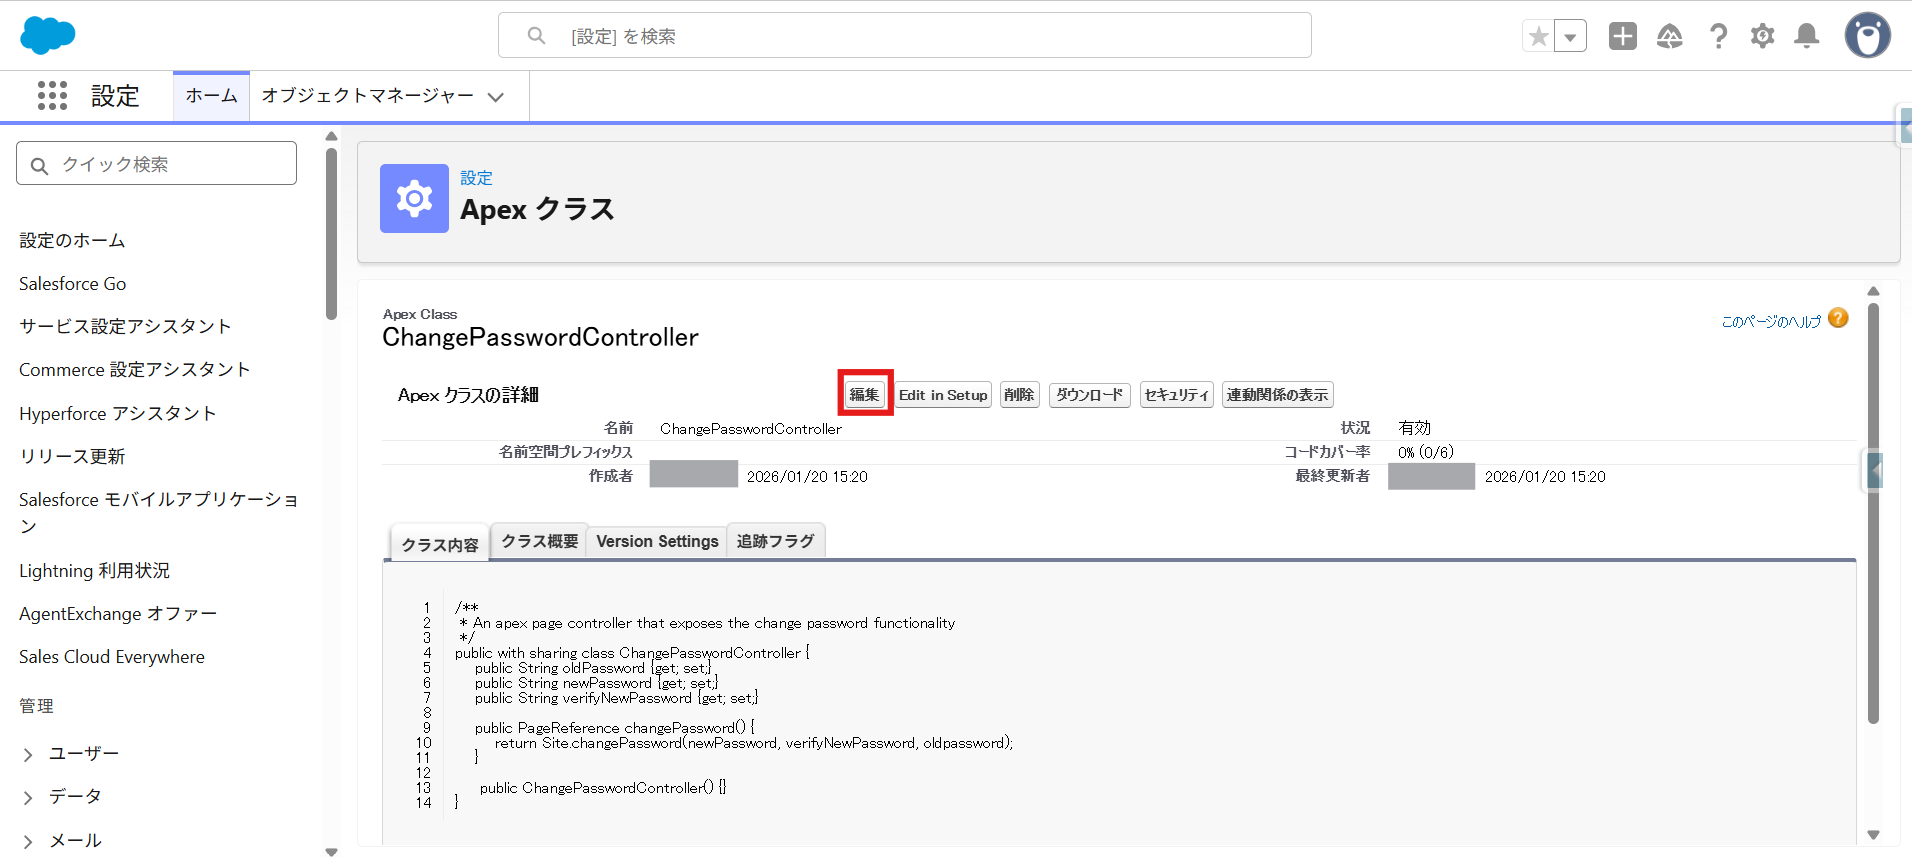1912x857 pixels.
Task: Open the global actions plus icon
Action: 1623,36
